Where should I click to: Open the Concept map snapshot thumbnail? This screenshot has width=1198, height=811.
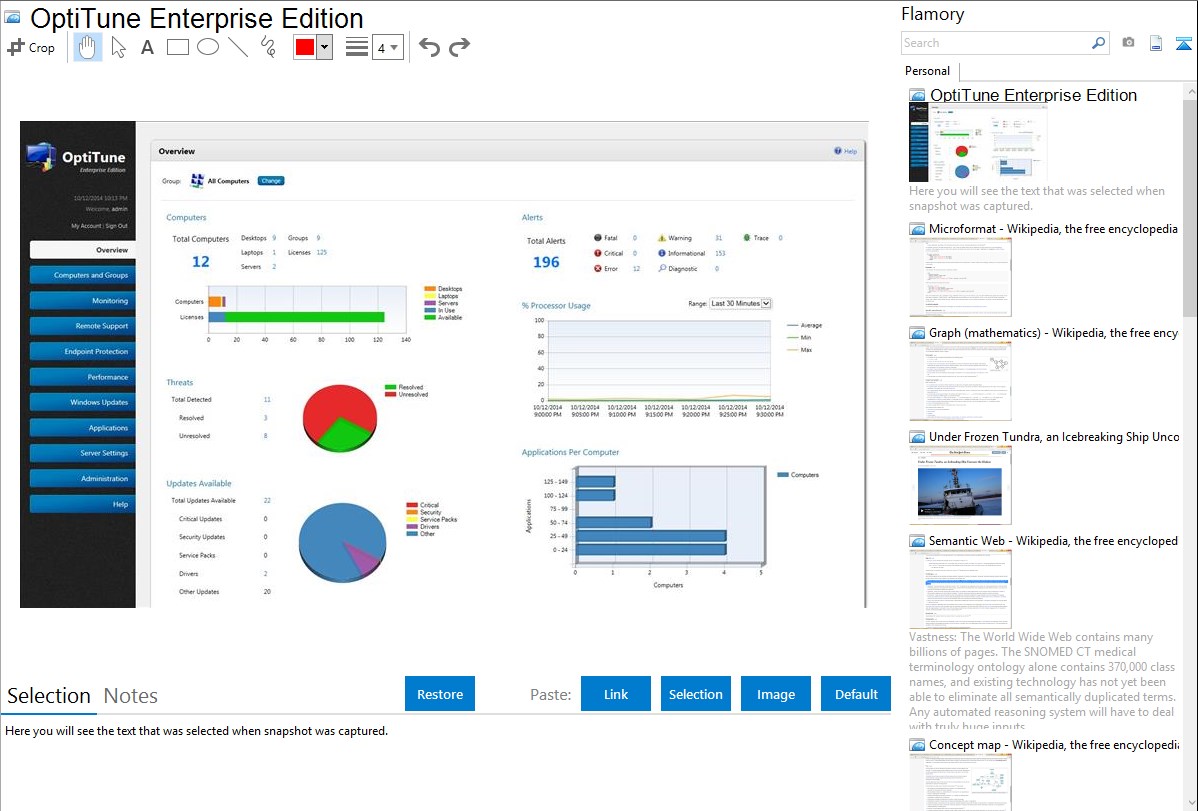tap(960, 783)
